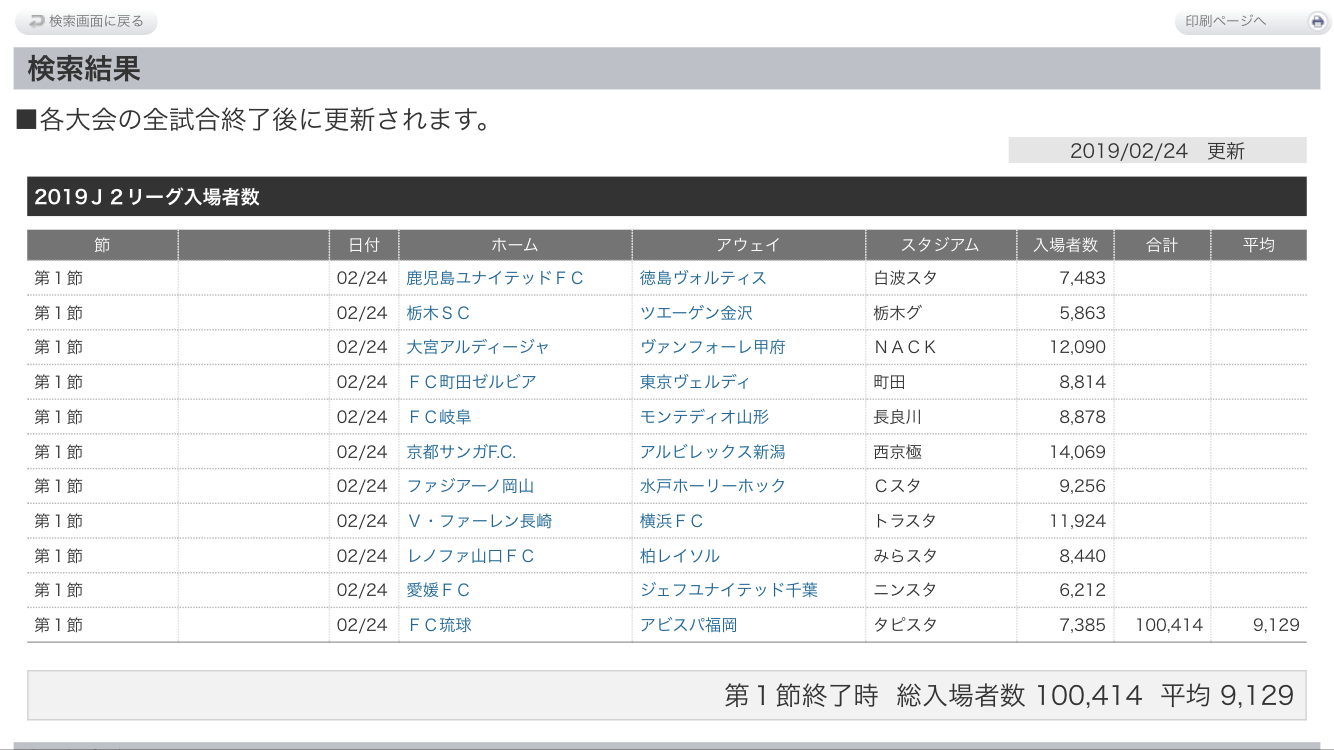Select the V・ファーレン長崎 link
1334x750 pixels.
[x=479, y=521]
